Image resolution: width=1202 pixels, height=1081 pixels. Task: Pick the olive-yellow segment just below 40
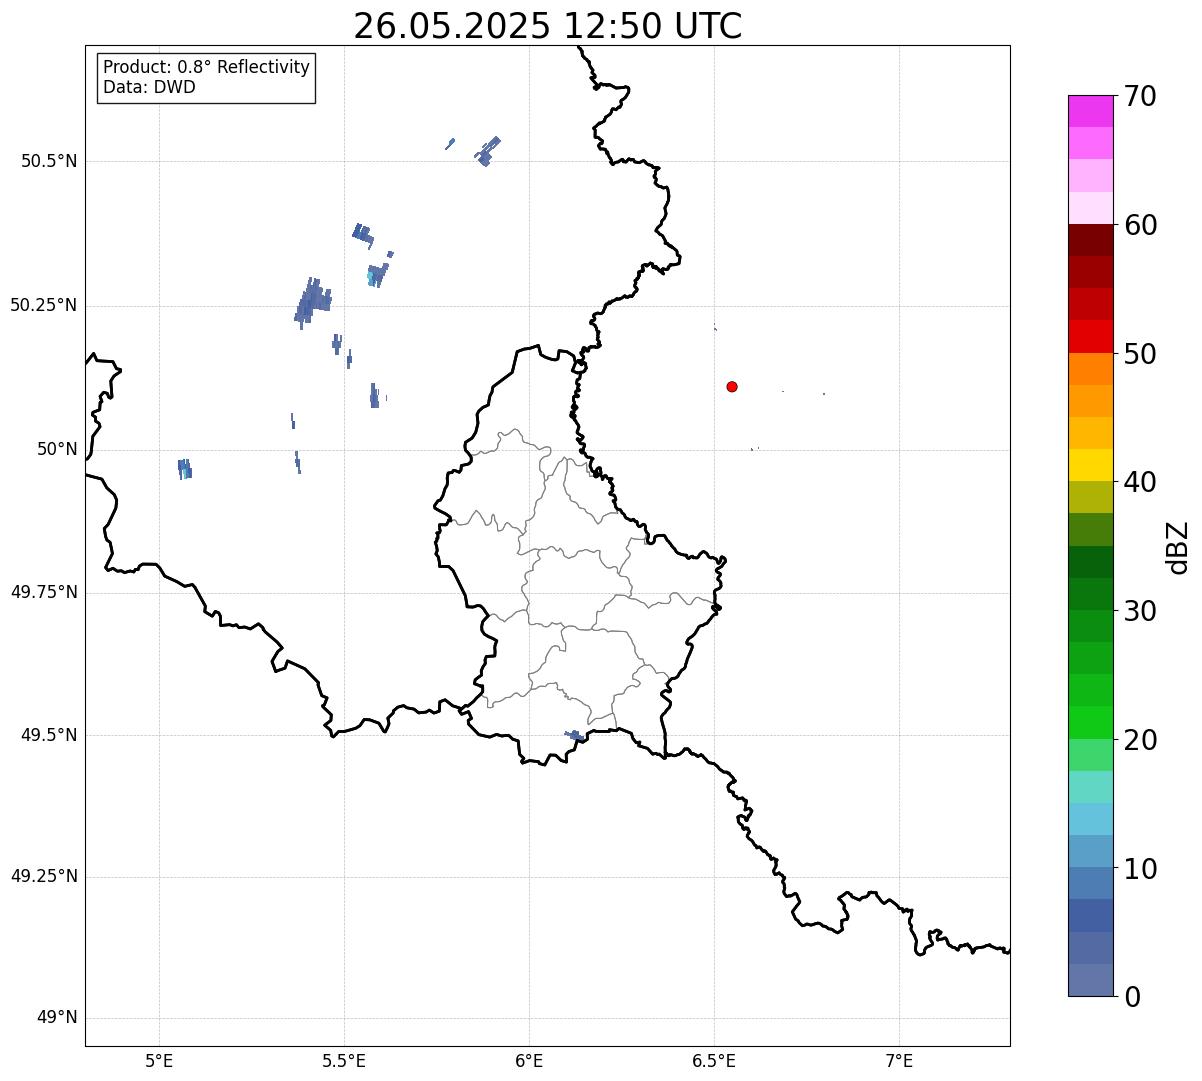click(1090, 497)
